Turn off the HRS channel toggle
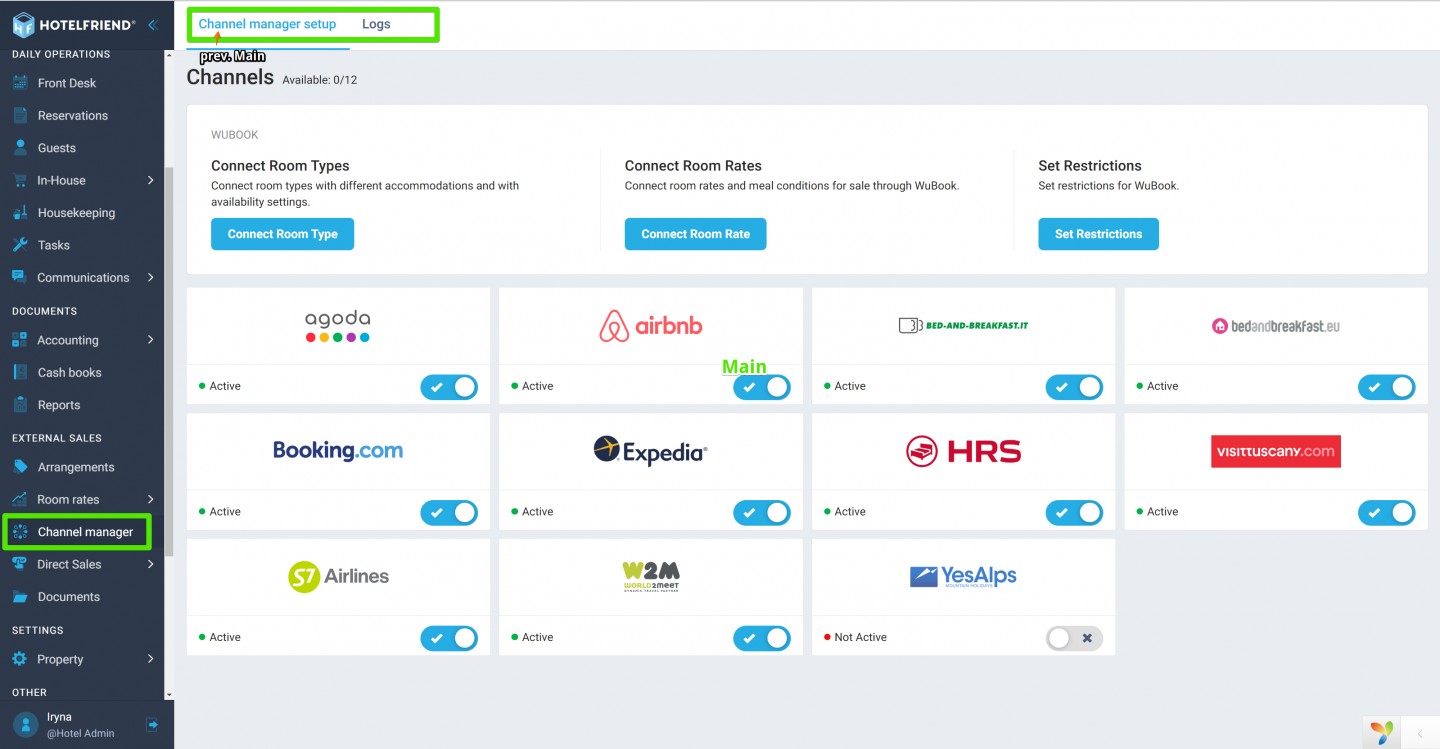 pyautogui.click(x=1074, y=513)
